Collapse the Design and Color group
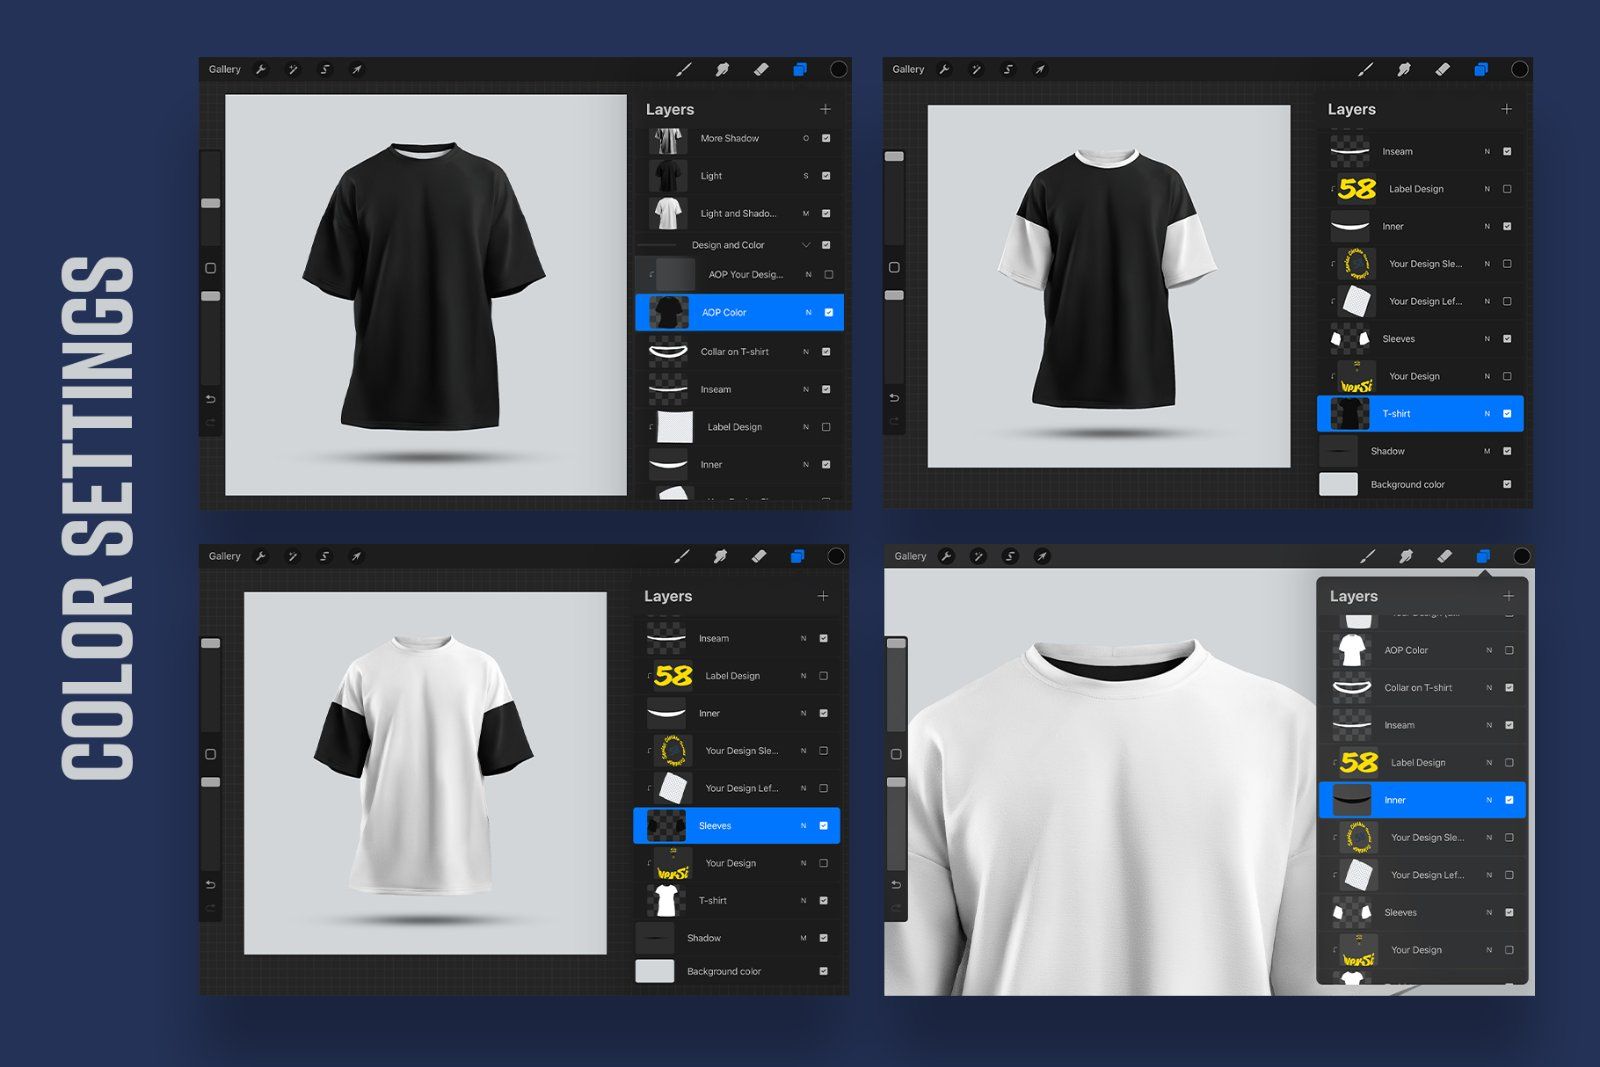 (x=805, y=244)
